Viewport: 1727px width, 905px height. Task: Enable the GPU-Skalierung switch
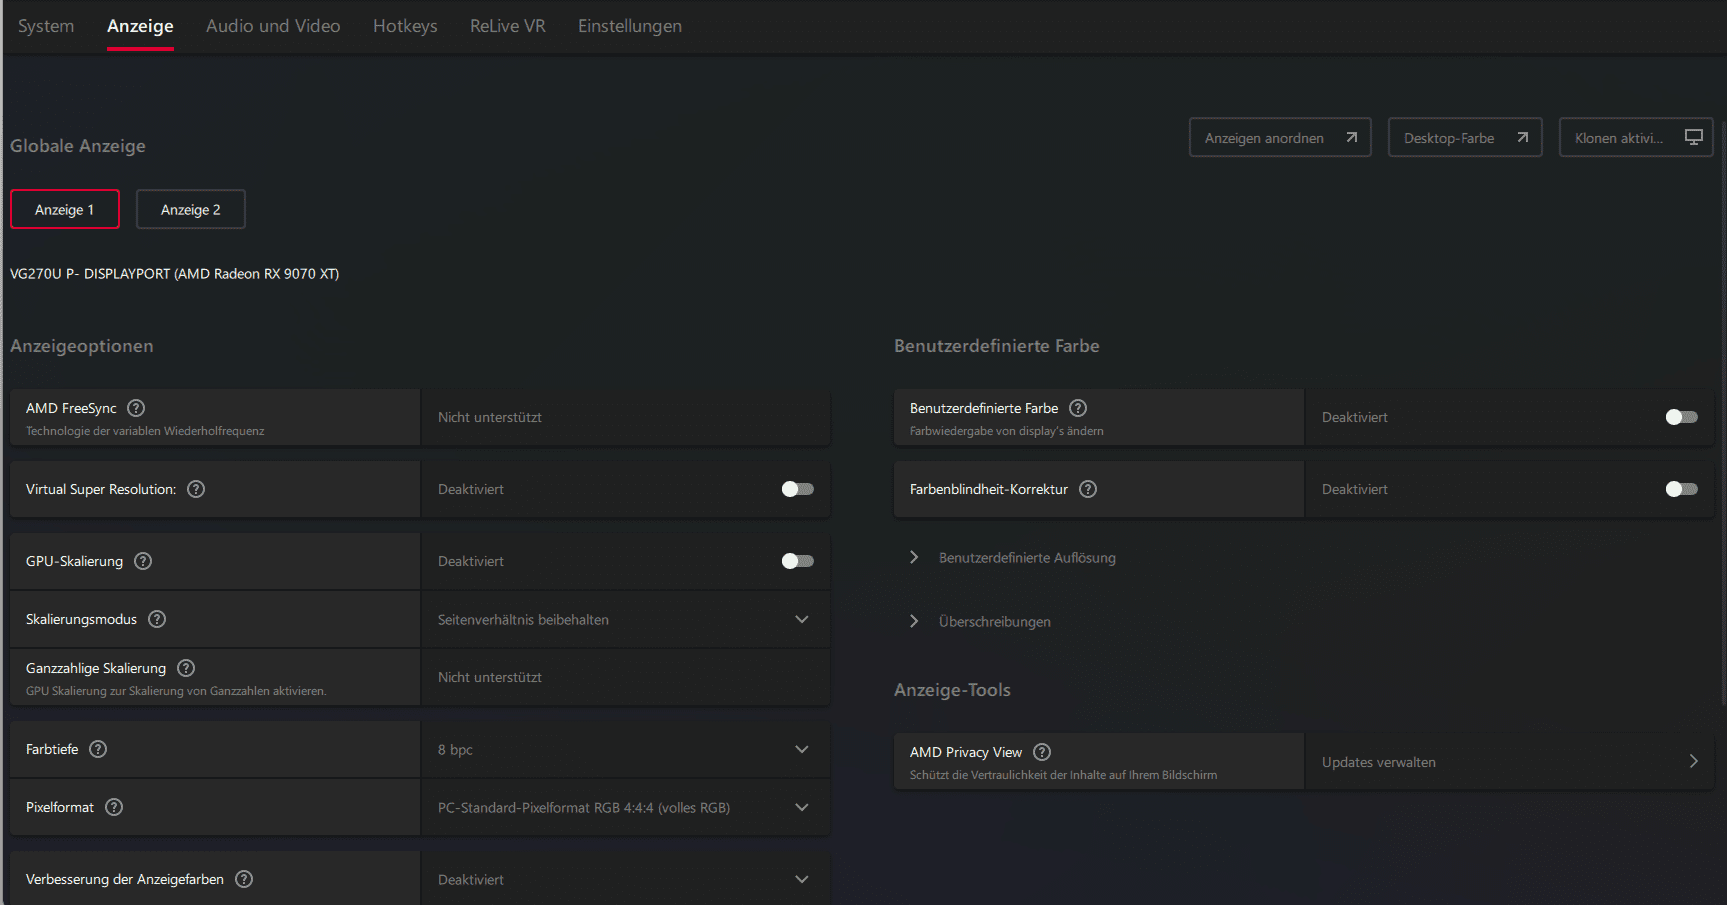pyautogui.click(x=798, y=561)
